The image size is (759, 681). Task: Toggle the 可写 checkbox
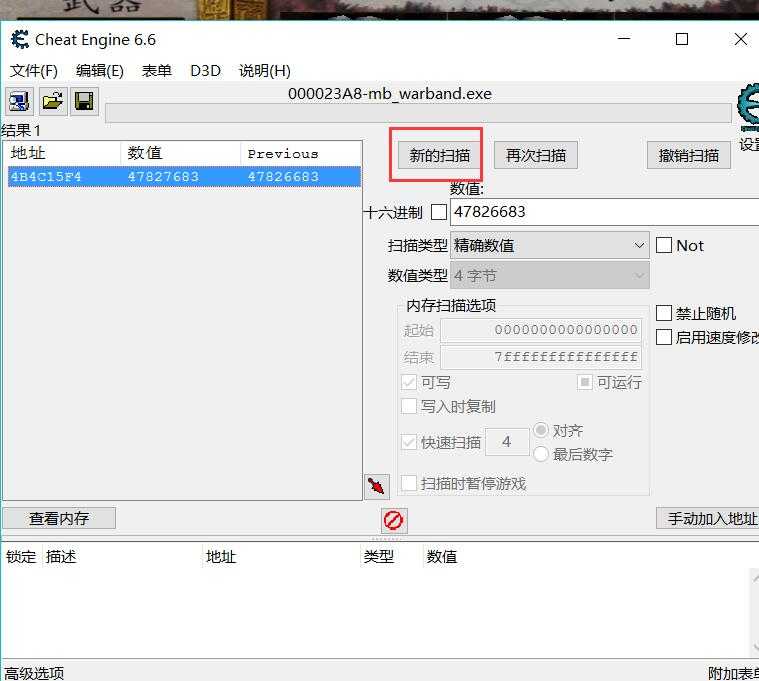point(409,382)
